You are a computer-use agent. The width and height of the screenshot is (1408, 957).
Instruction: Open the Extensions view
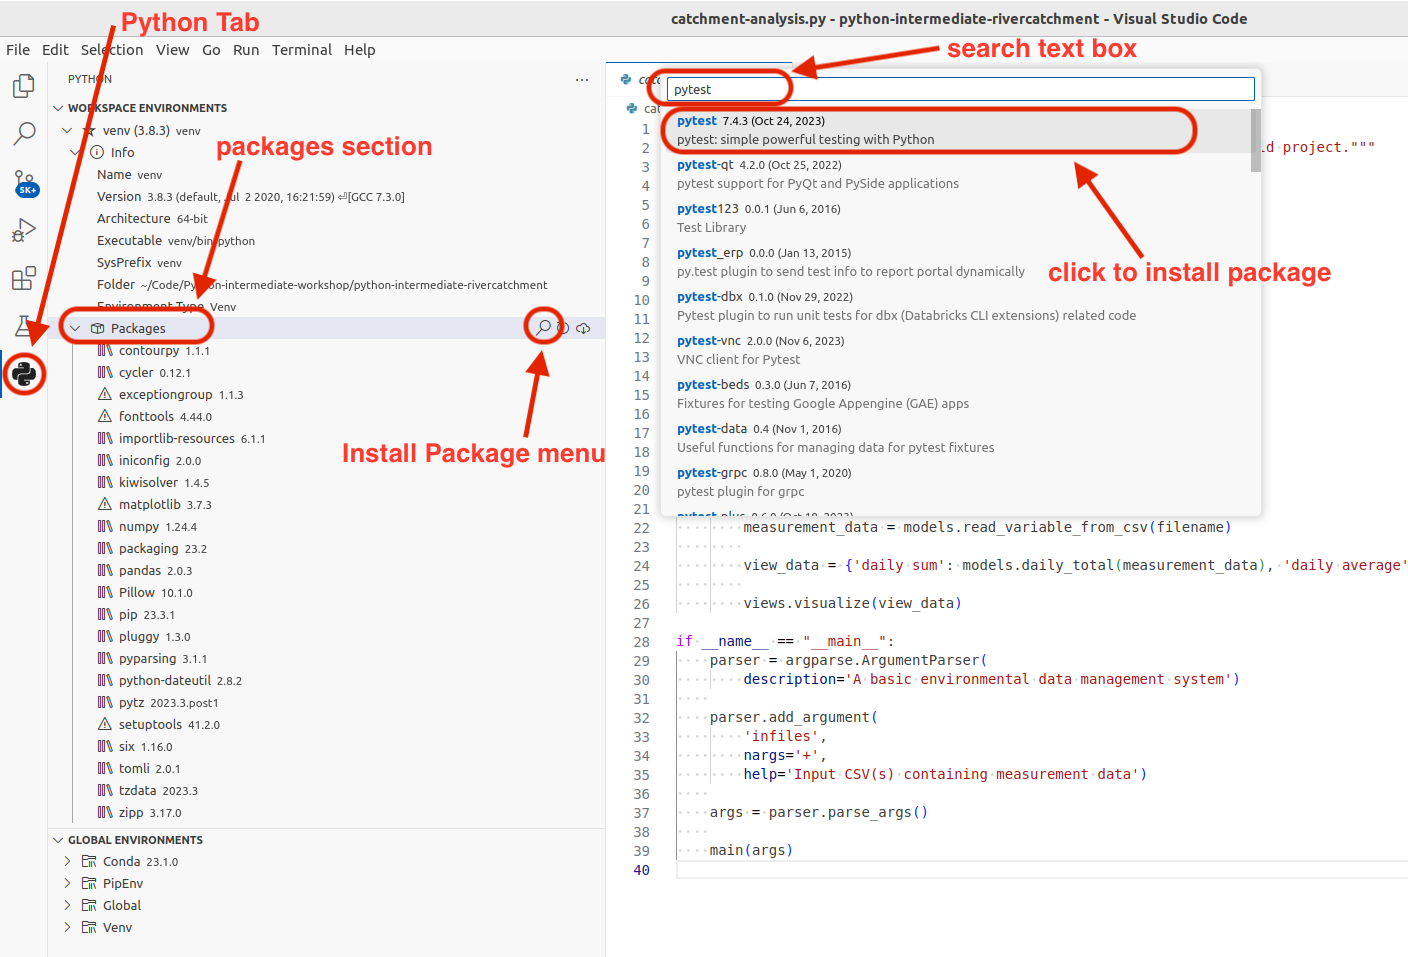pyautogui.click(x=24, y=279)
